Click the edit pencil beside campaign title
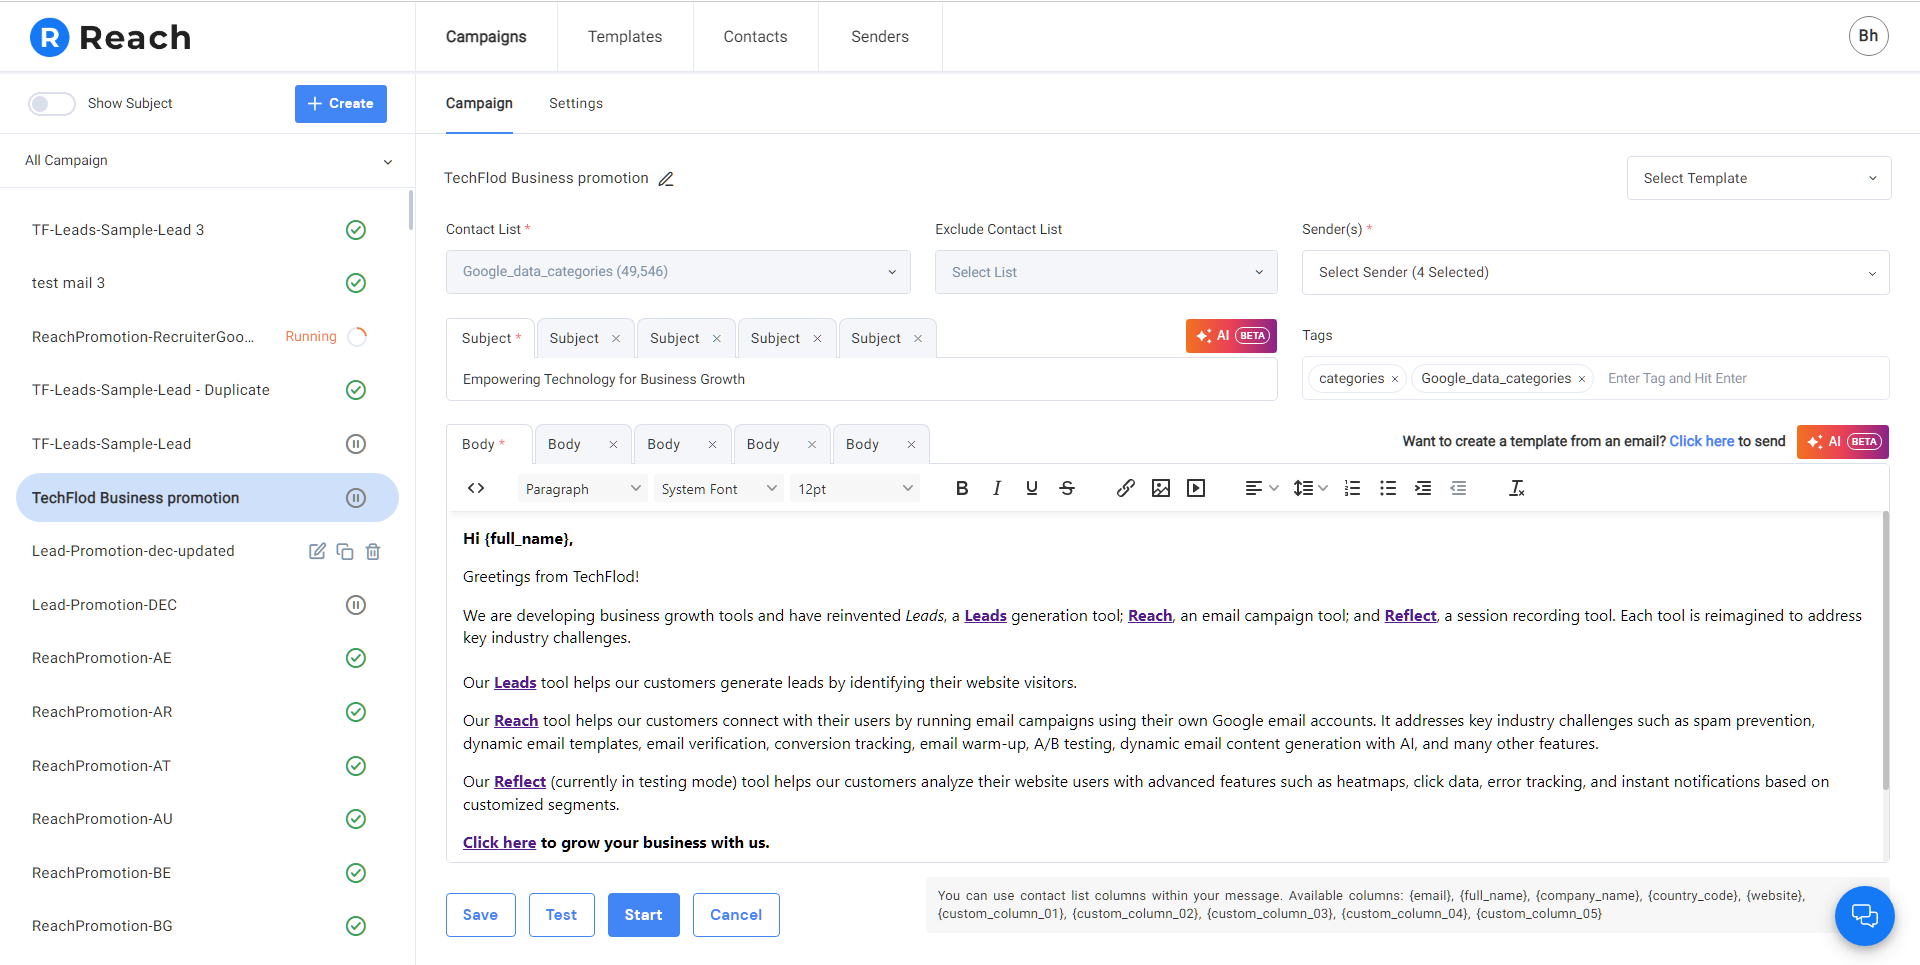 coord(666,179)
